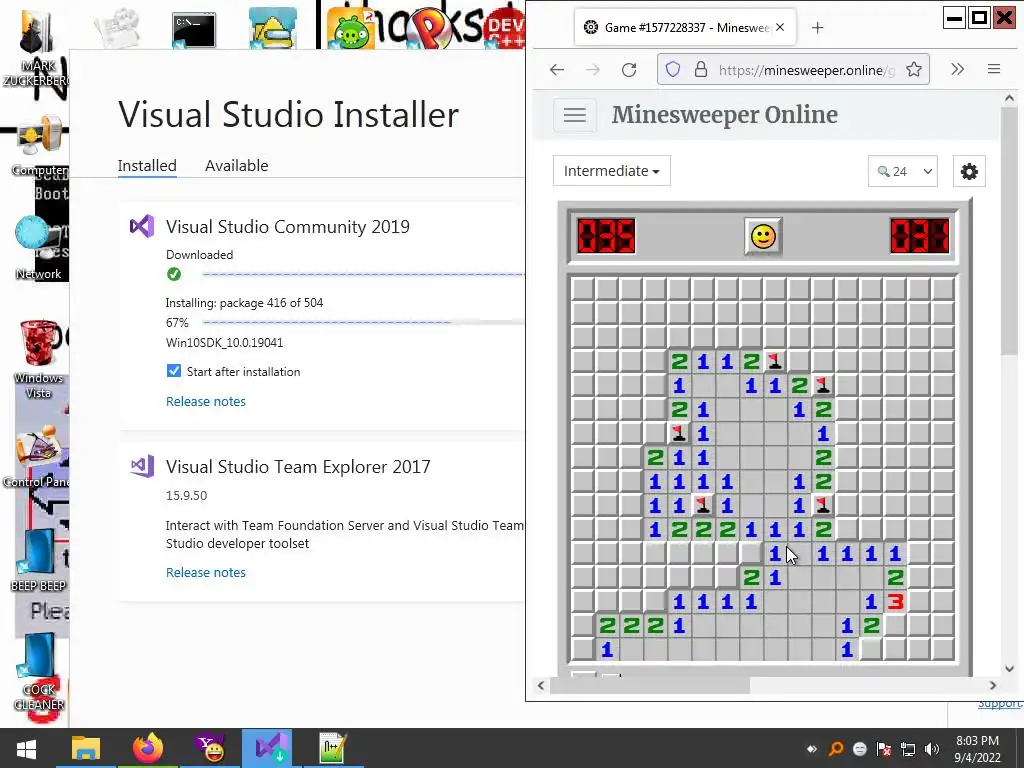Open the Windows Start menu
1024x768 pixels.
click(x=26, y=748)
